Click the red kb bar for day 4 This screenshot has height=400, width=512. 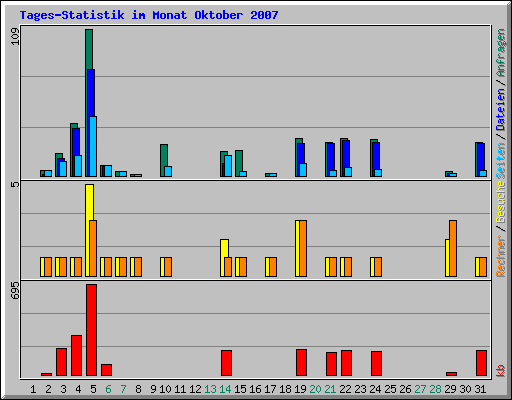pyautogui.click(x=76, y=356)
